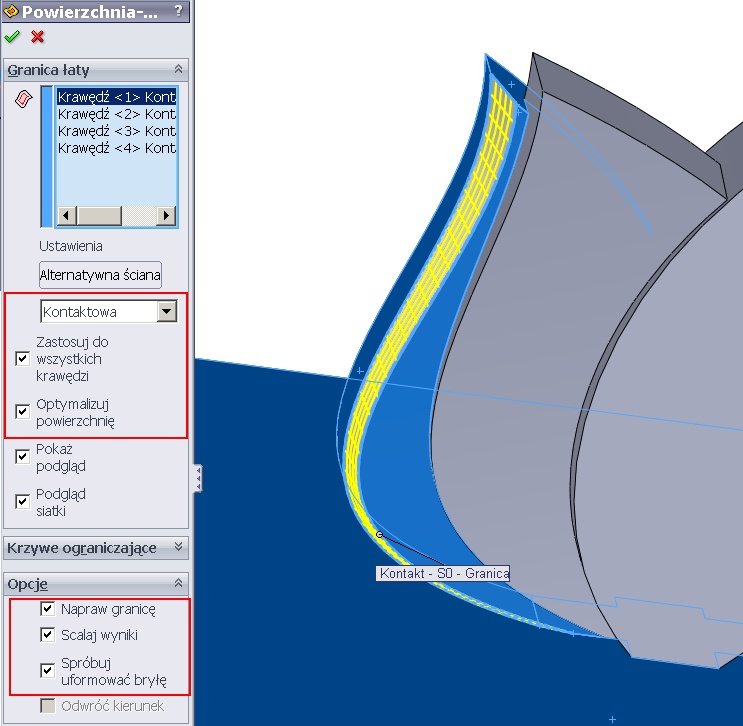Click the Powierzchnia feature icon in the title
The width and height of the screenshot is (743, 726).
tap(11, 11)
